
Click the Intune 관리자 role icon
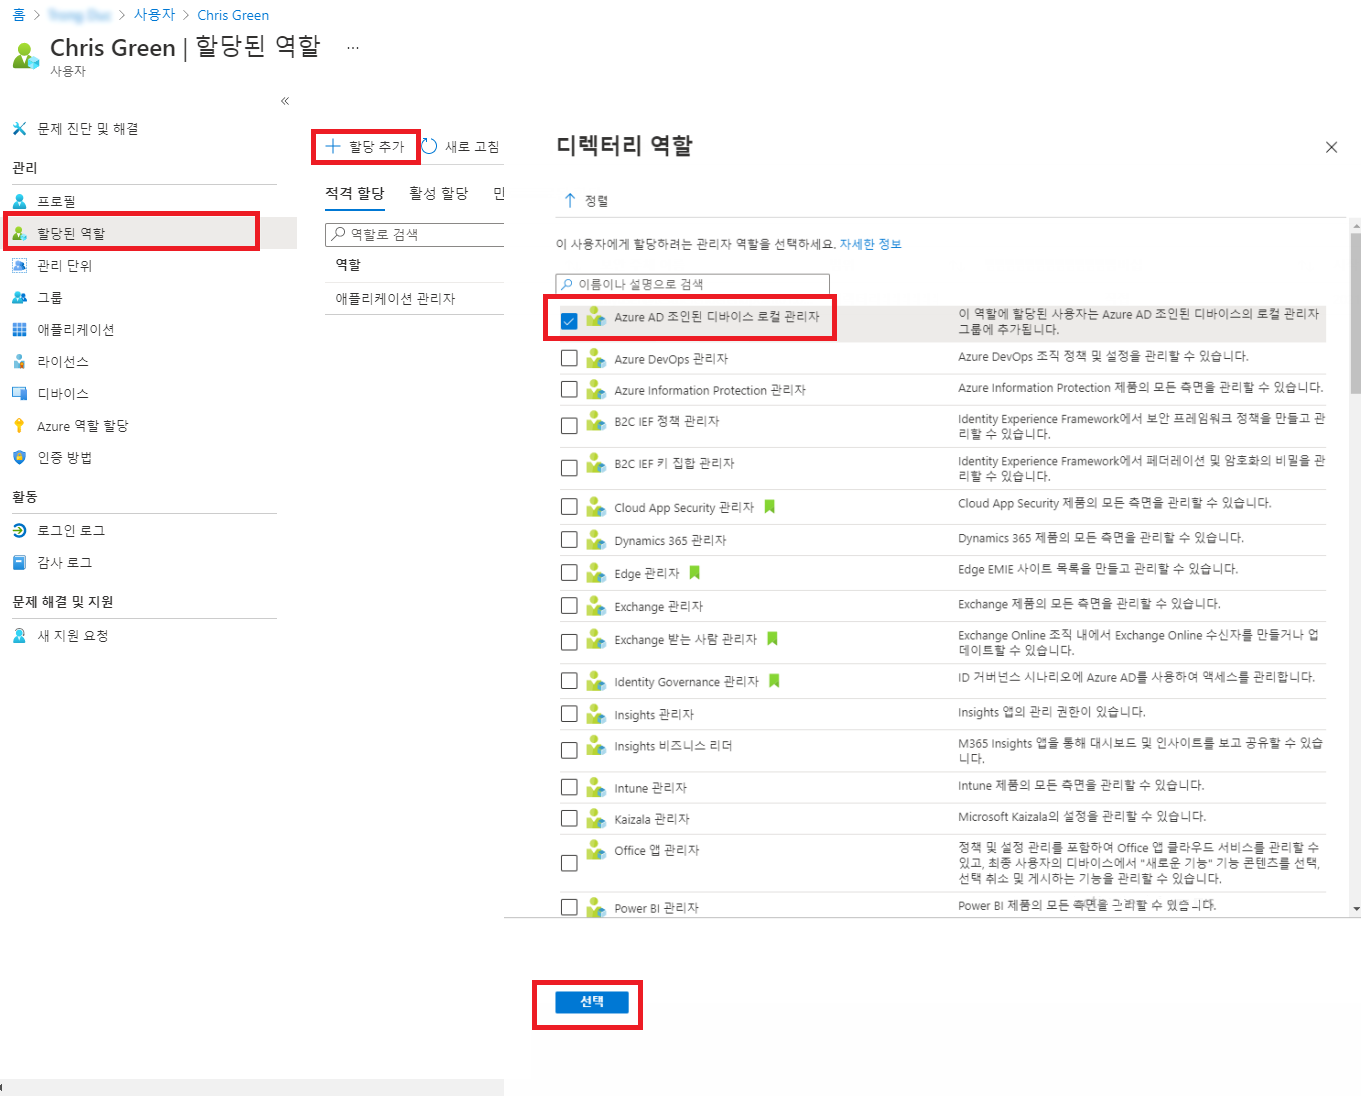[596, 787]
